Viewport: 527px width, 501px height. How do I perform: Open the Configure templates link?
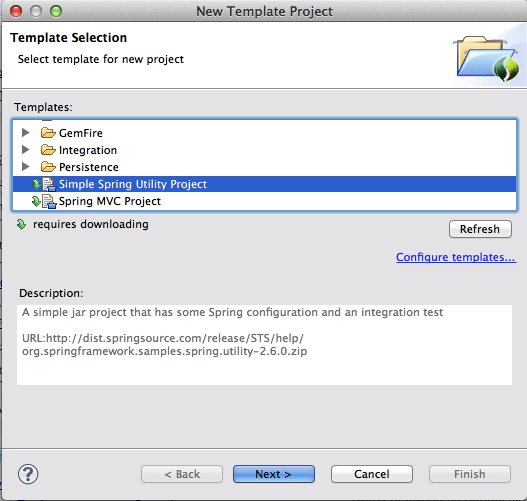456,257
